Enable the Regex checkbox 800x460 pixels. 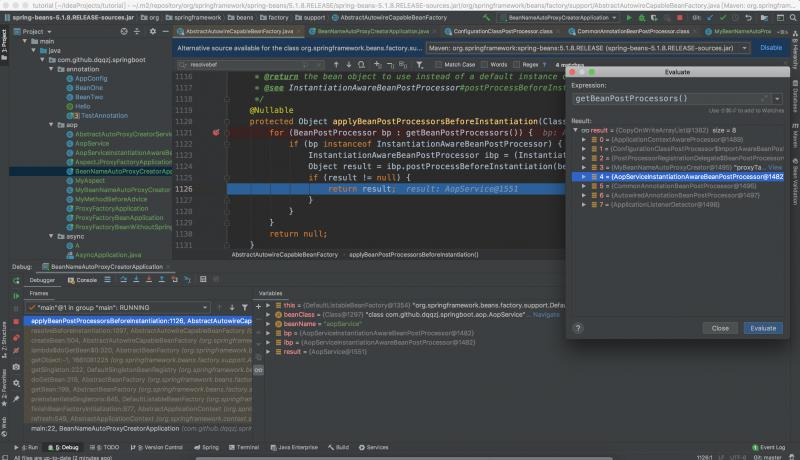[516, 65]
